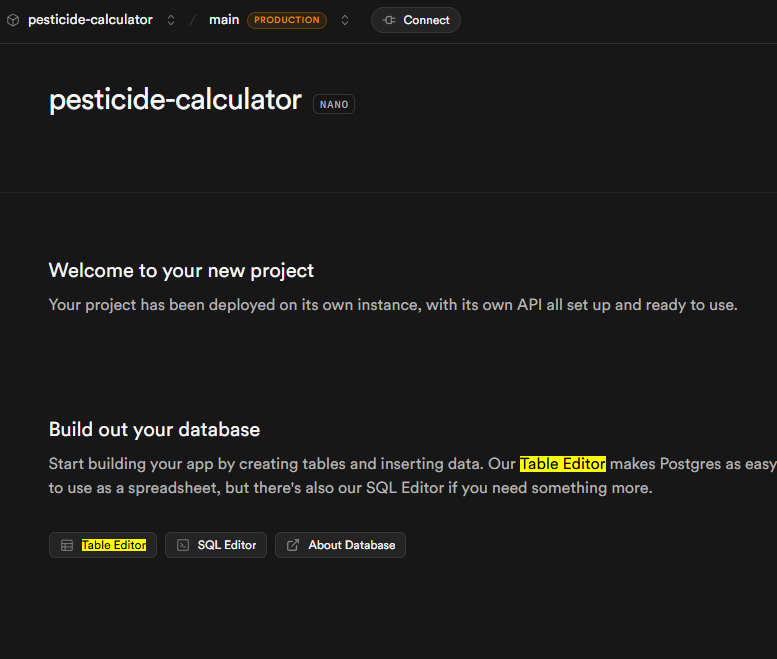Follow the highlighted Table Editor inline link
777x659 pixels.
[x=562, y=464]
